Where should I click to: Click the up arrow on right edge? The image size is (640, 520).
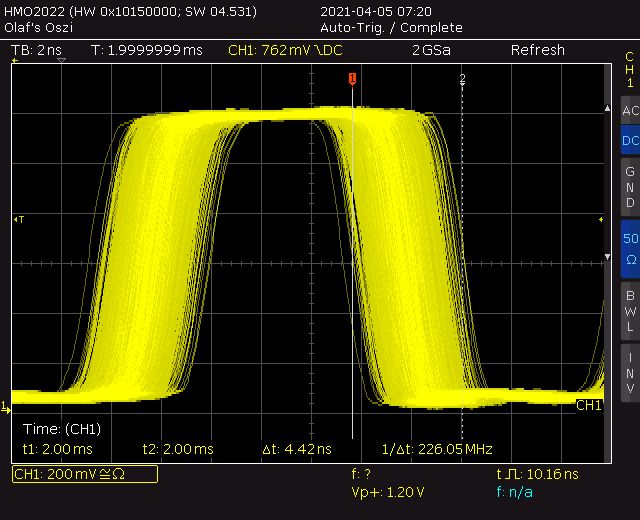(x=607, y=108)
